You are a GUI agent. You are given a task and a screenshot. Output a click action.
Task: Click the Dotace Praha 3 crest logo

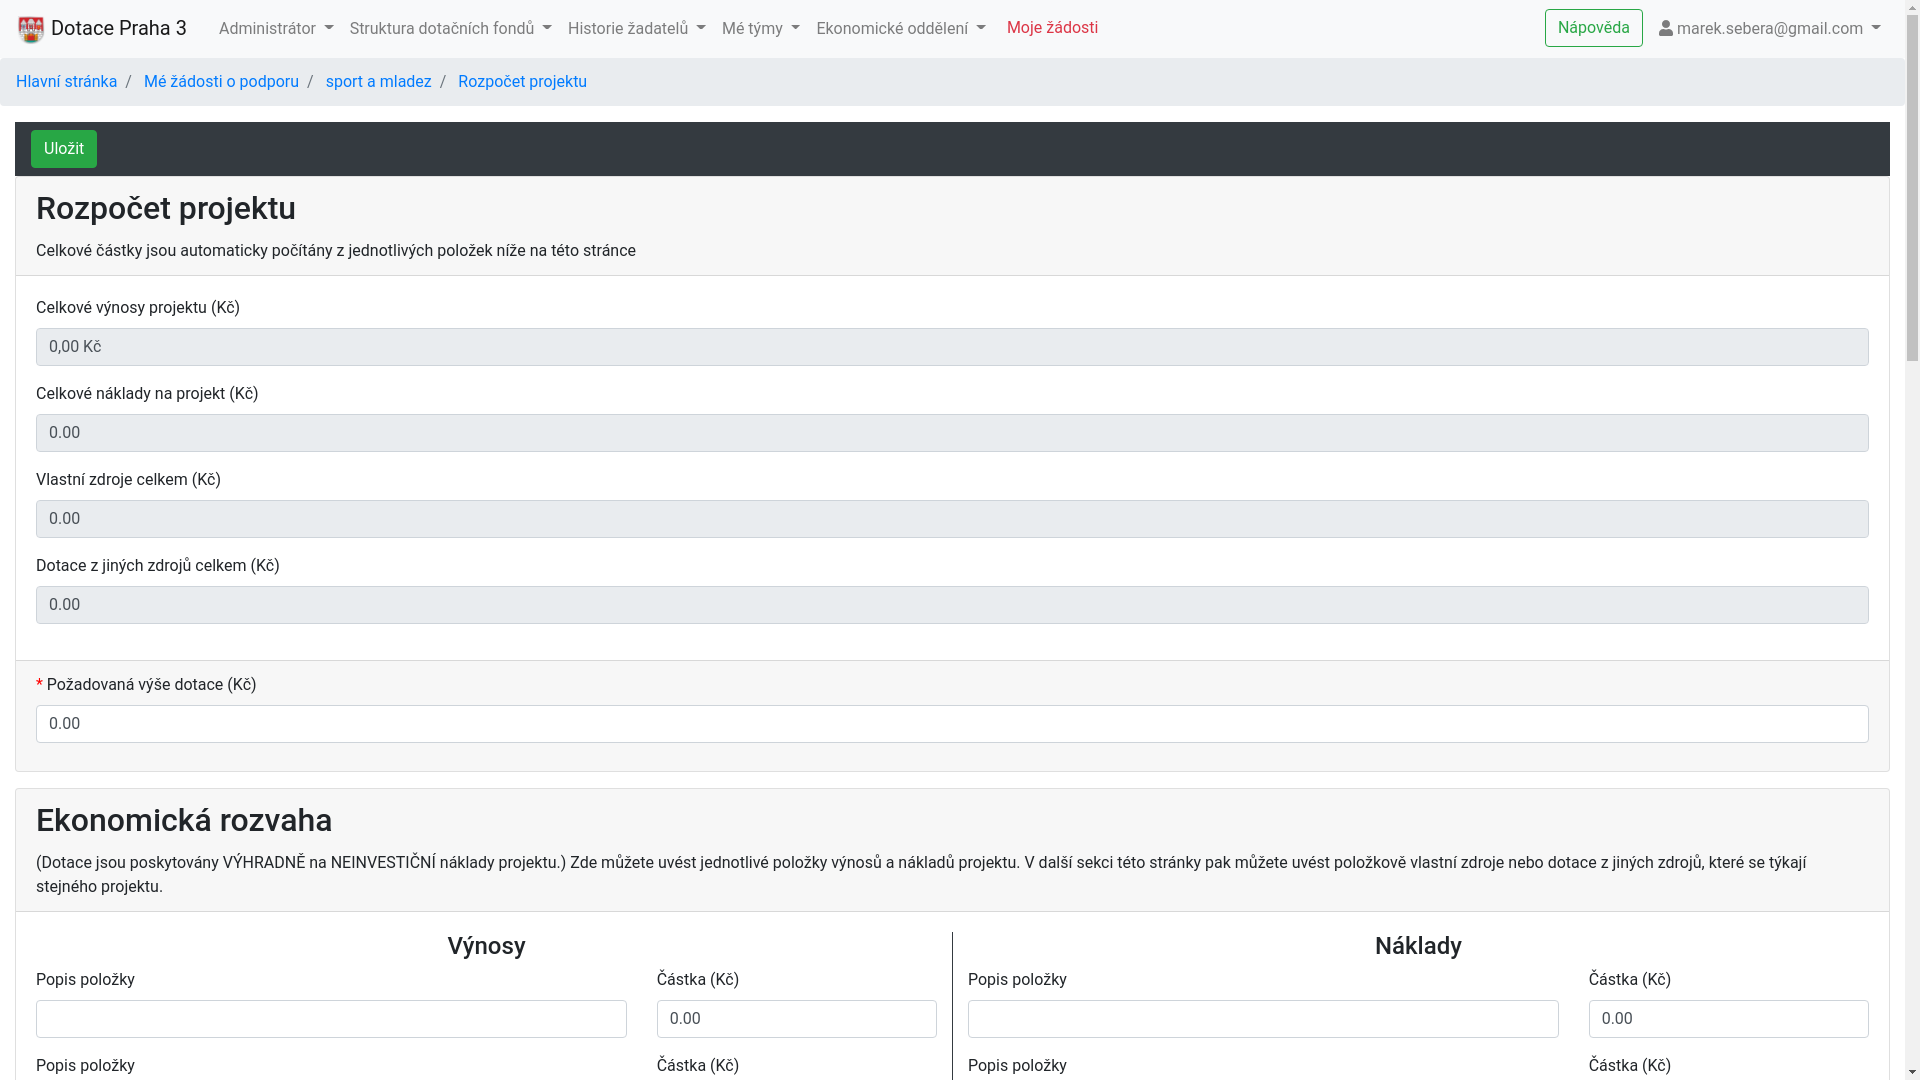pos(31,29)
